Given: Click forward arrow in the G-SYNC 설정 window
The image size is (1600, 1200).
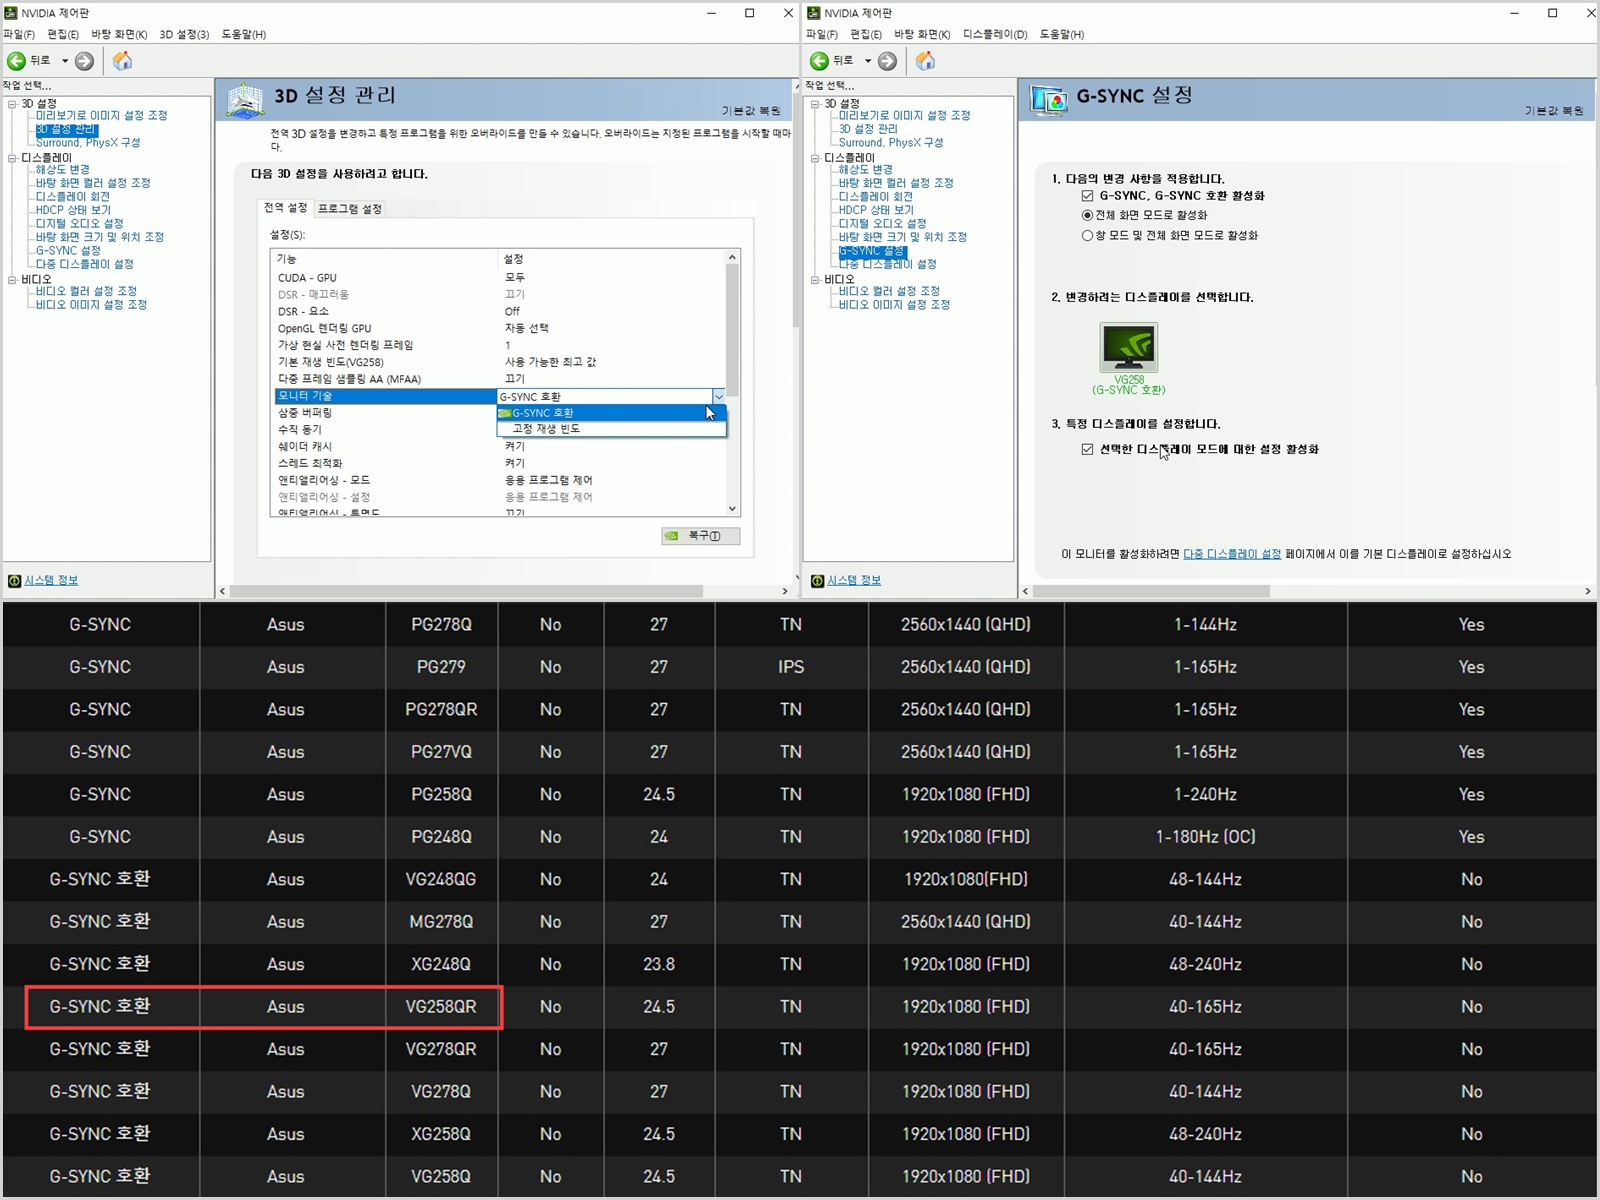Looking at the screenshot, I should pos(887,61).
